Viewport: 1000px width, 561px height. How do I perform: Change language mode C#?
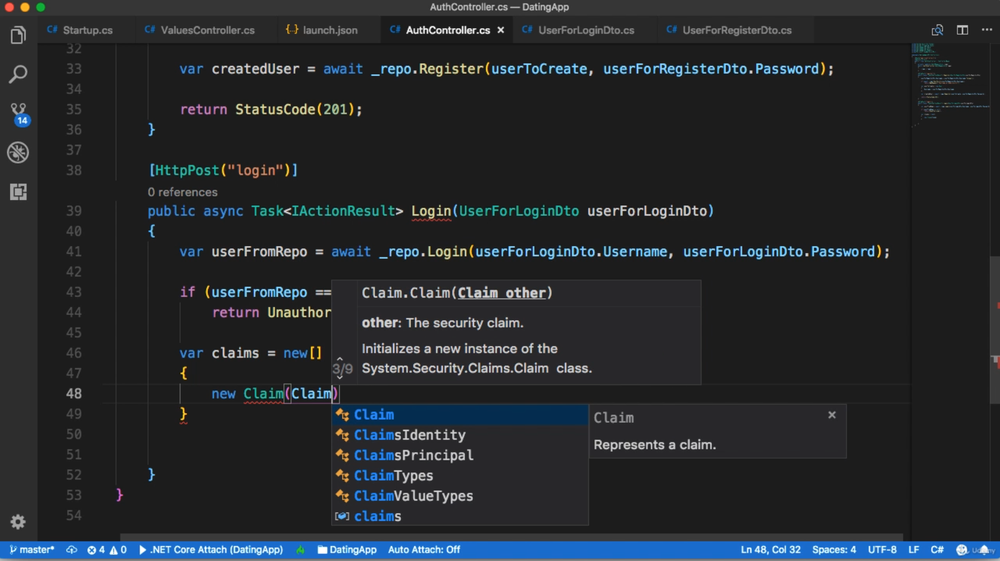[937, 550]
